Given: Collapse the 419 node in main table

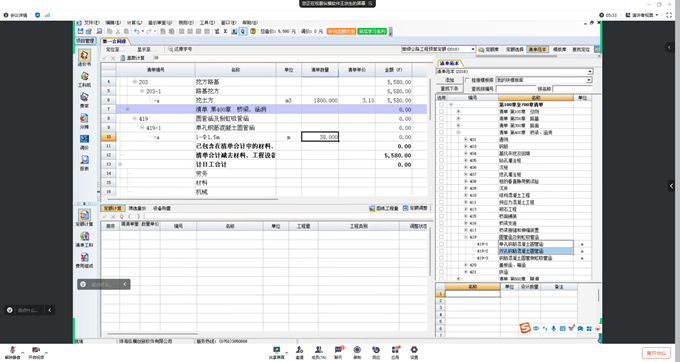Looking at the screenshot, I should tap(135, 118).
